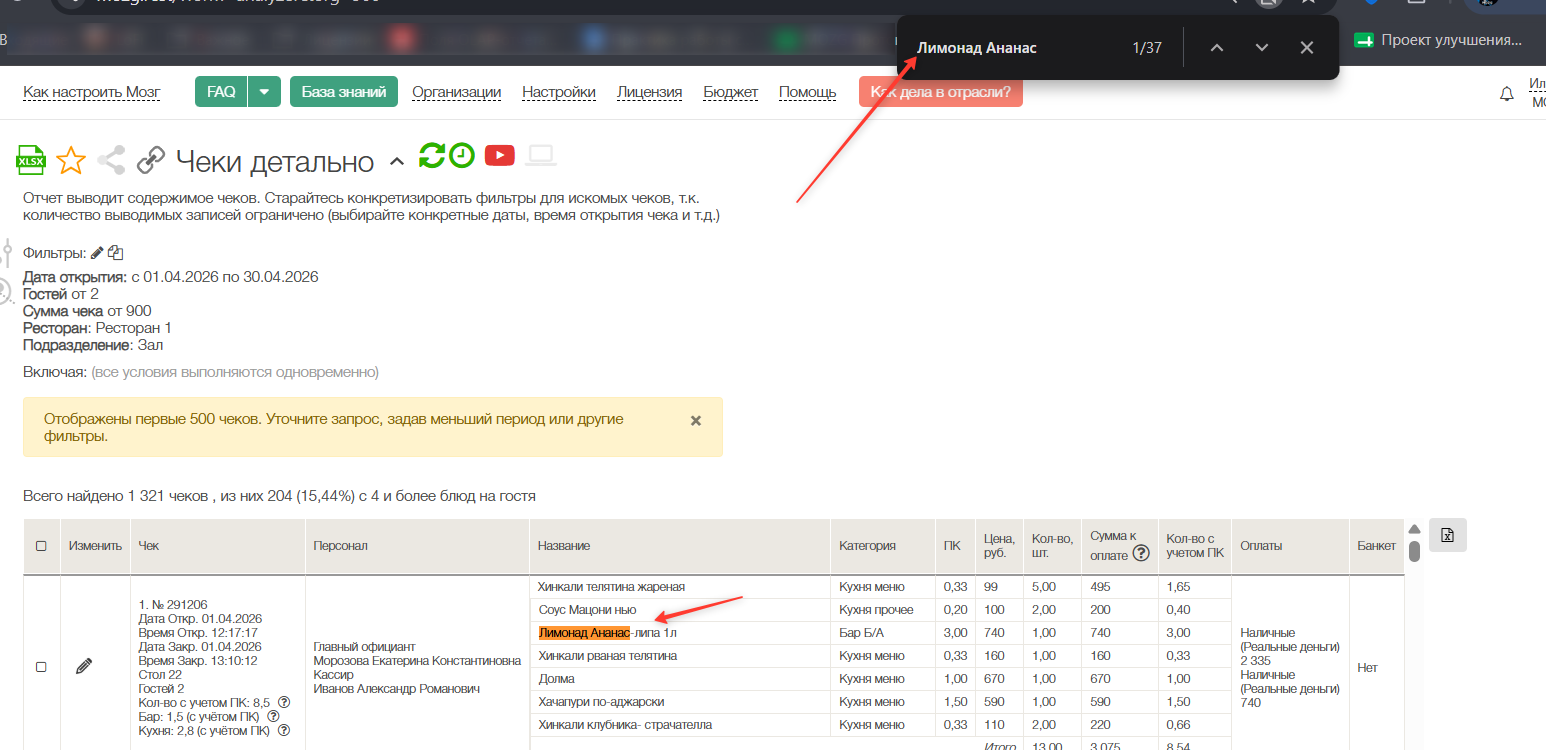Open the База знаний button
This screenshot has width=1546, height=750.
click(x=344, y=92)
